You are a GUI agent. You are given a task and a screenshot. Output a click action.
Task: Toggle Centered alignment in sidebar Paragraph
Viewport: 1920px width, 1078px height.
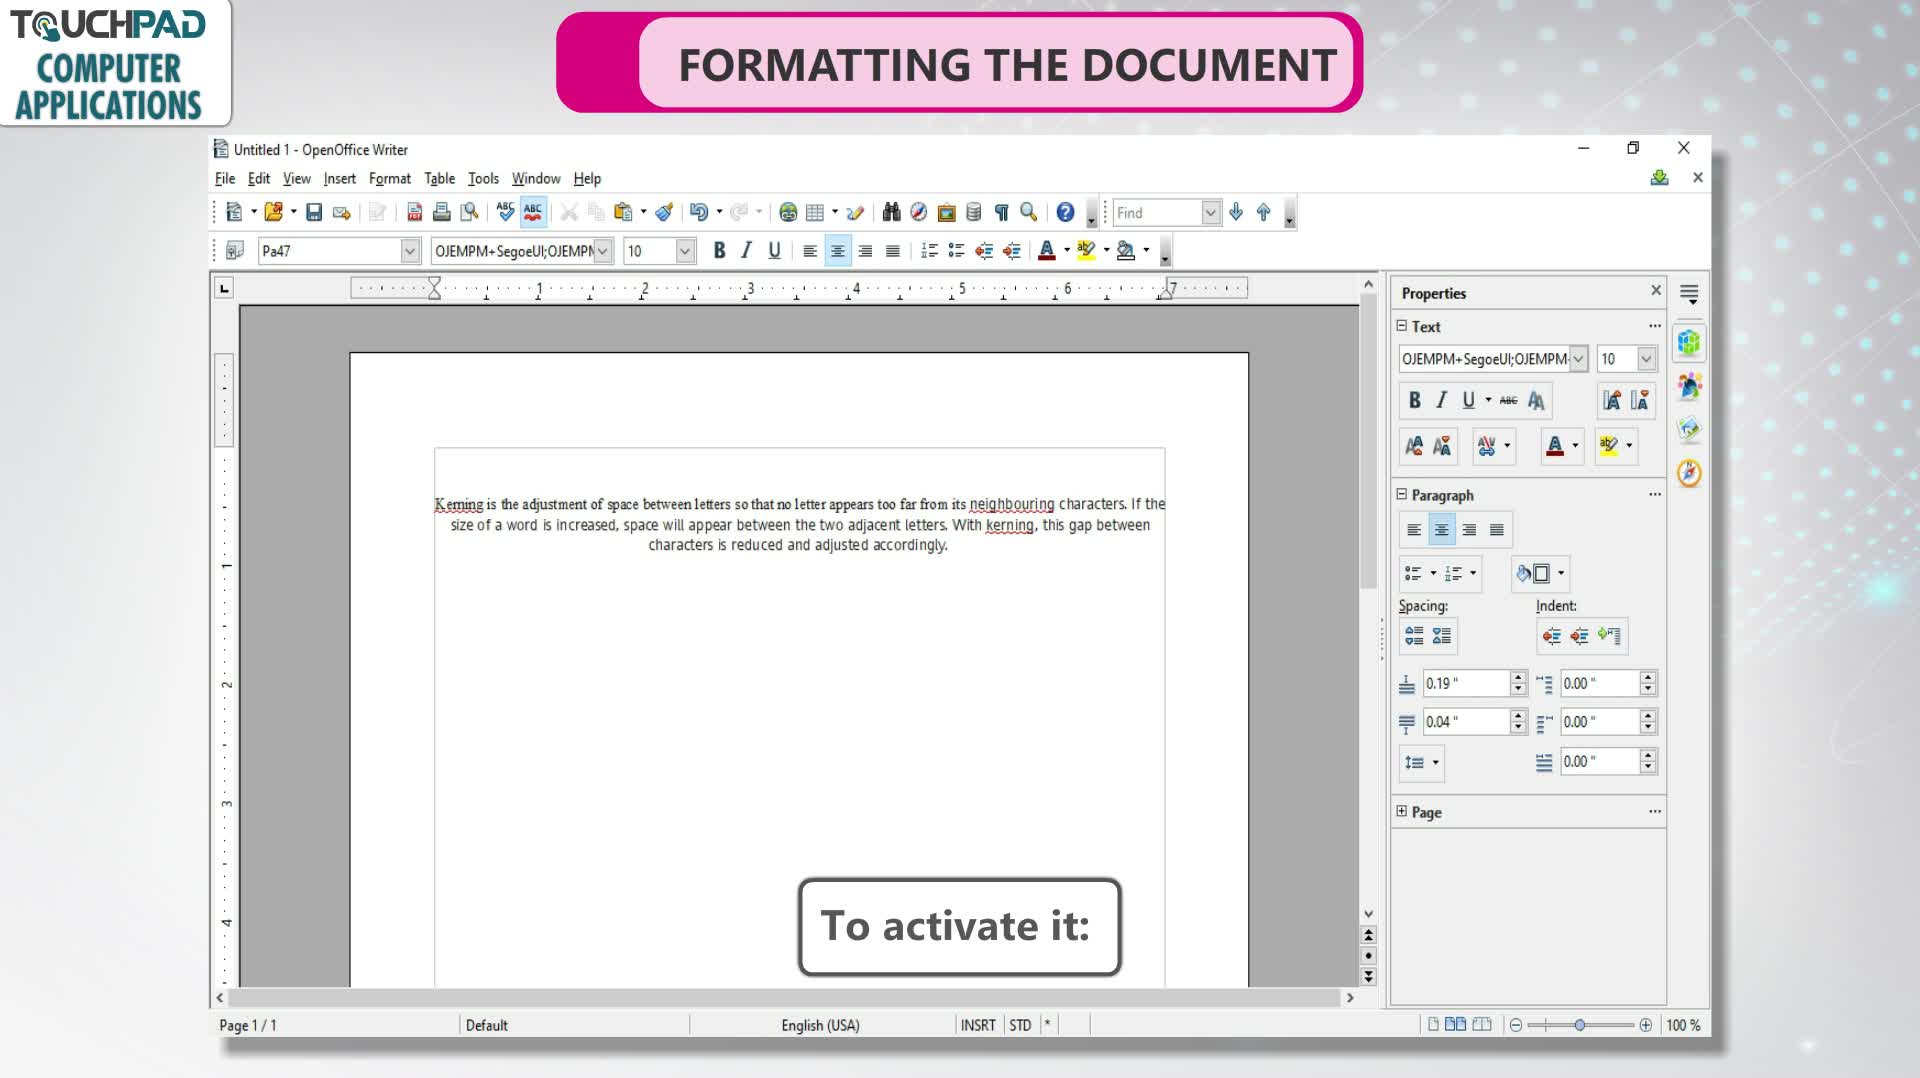tap(1441, 530)
